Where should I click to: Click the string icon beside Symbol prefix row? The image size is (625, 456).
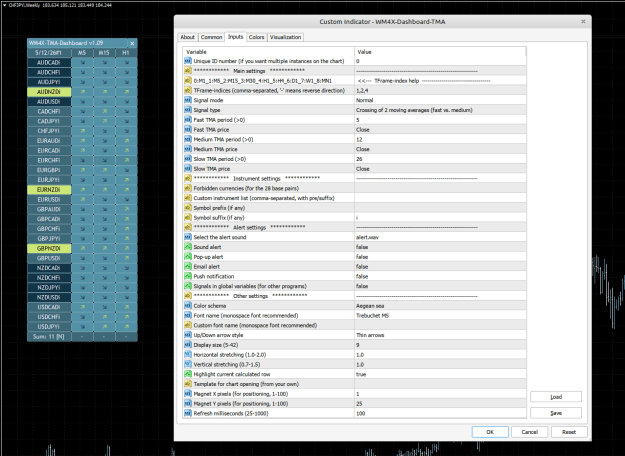click(x=188, y=208)
